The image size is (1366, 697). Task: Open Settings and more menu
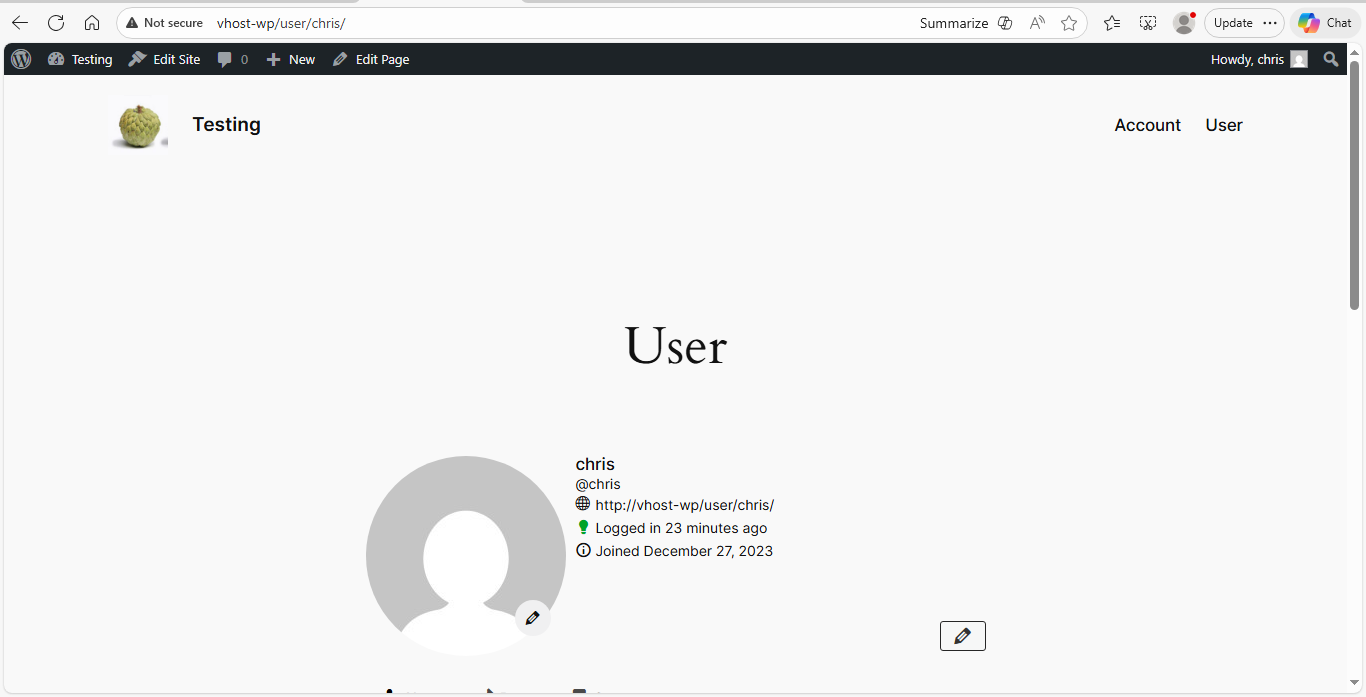pyautogui.click(x=1269, y=22)
